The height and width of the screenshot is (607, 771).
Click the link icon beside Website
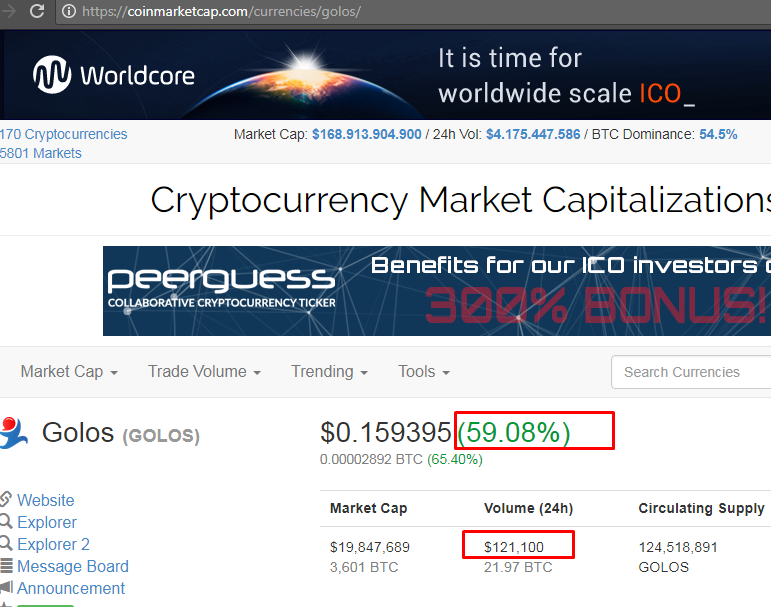click(5, 499)
